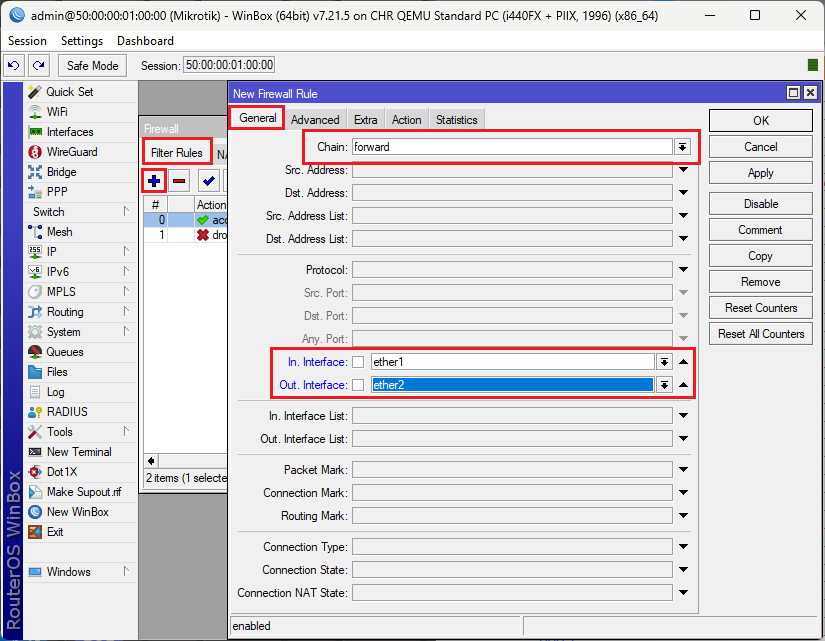The image size is (825, 641).
Task: Click the redo arrow in toolbar
Action: coord(38,65)
